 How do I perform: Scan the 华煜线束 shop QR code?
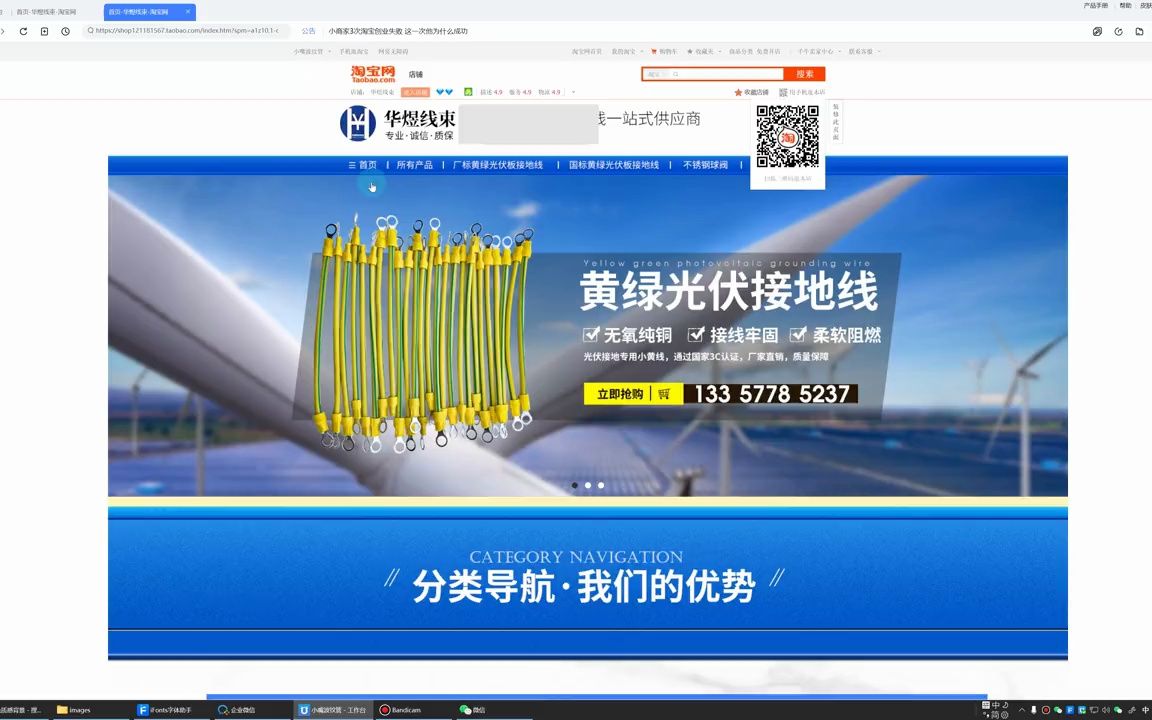point(787,137)
